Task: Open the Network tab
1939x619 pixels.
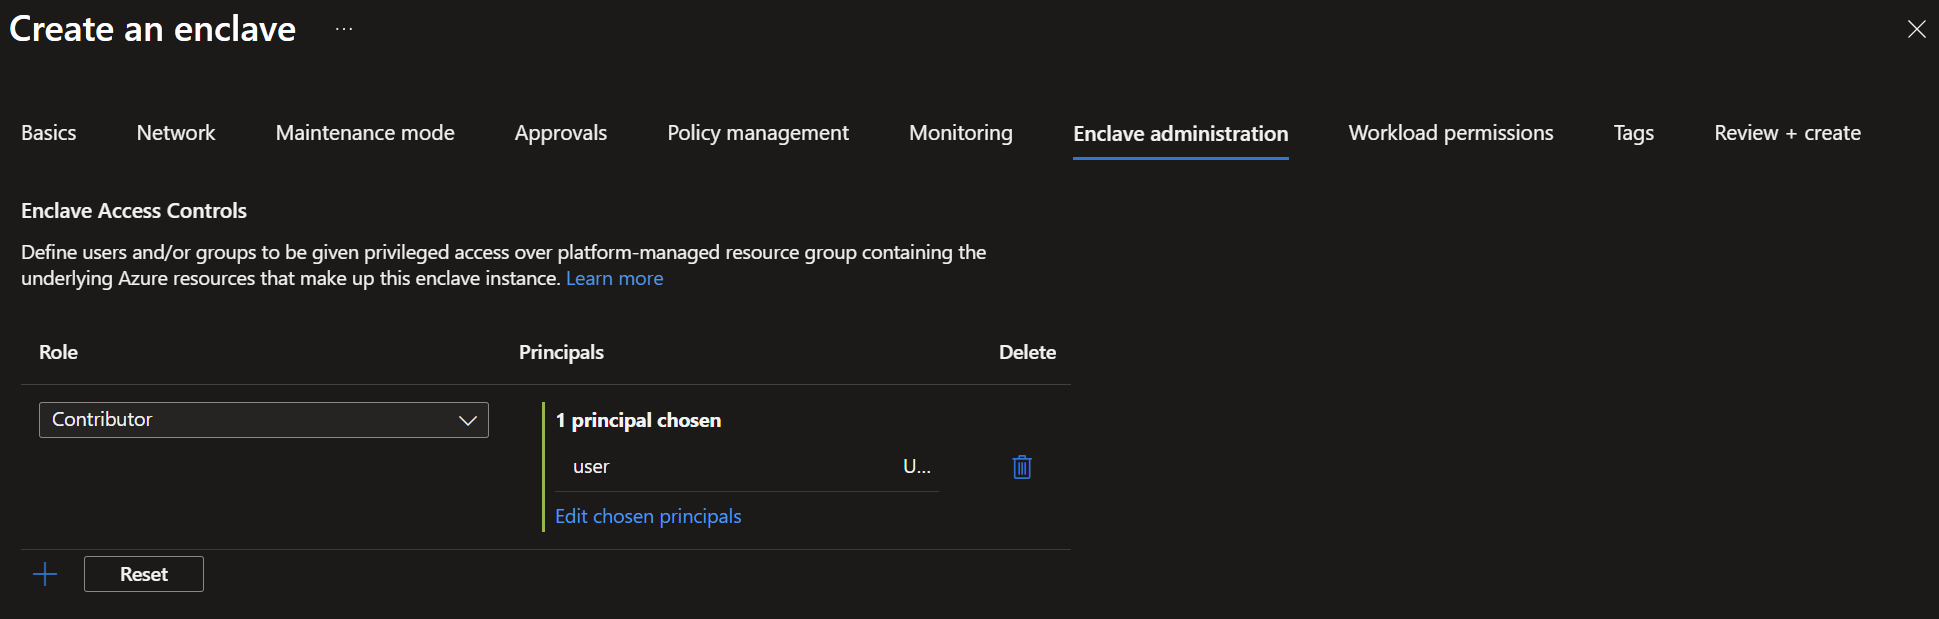Action: click(176, 133)
